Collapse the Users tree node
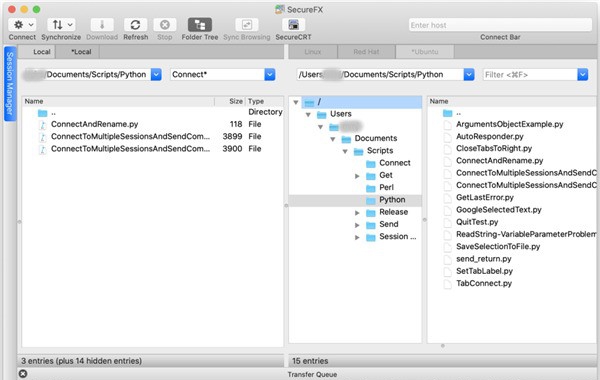The width and height of the screenshot is (600, 380). (308, 114)
